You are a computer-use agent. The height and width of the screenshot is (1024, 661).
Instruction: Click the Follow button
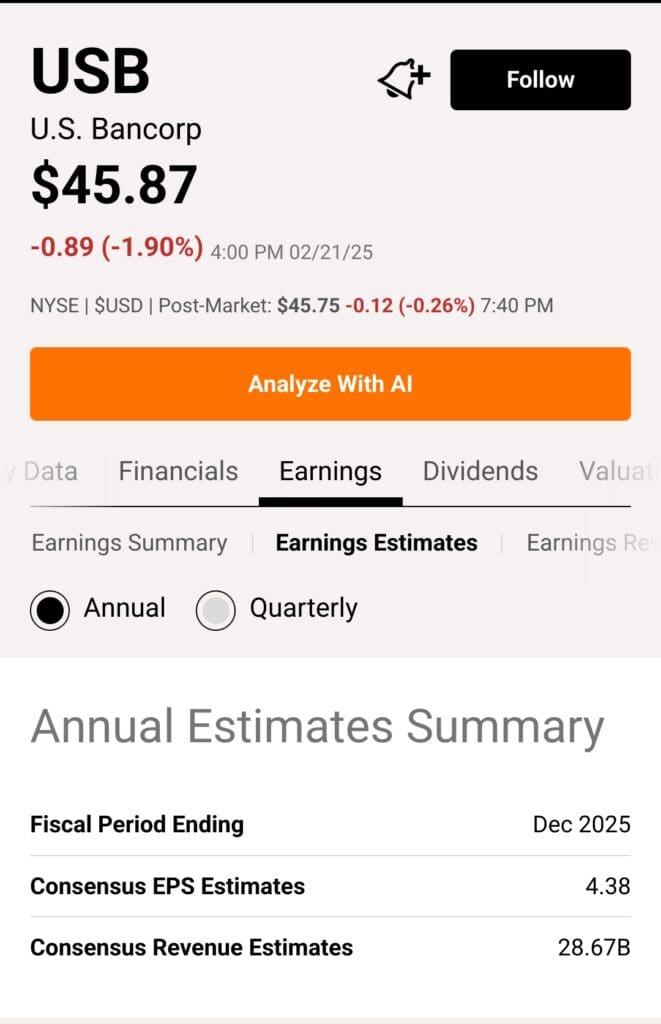[540, 79]
